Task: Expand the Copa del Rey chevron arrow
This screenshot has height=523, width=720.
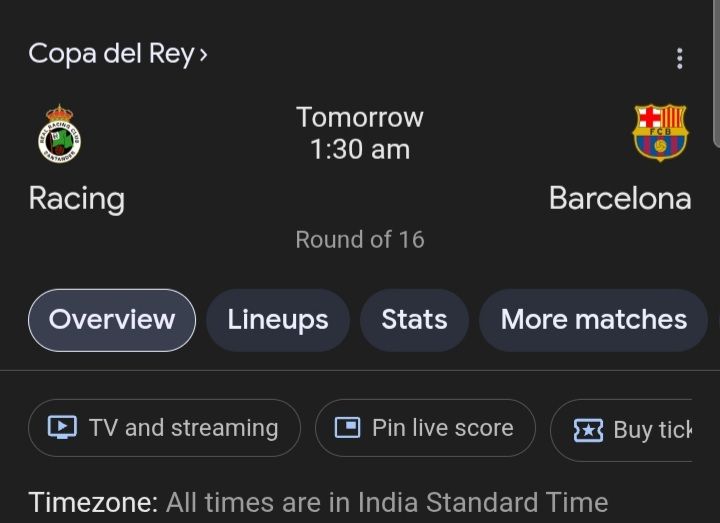Action: click(x=204, y=54)
